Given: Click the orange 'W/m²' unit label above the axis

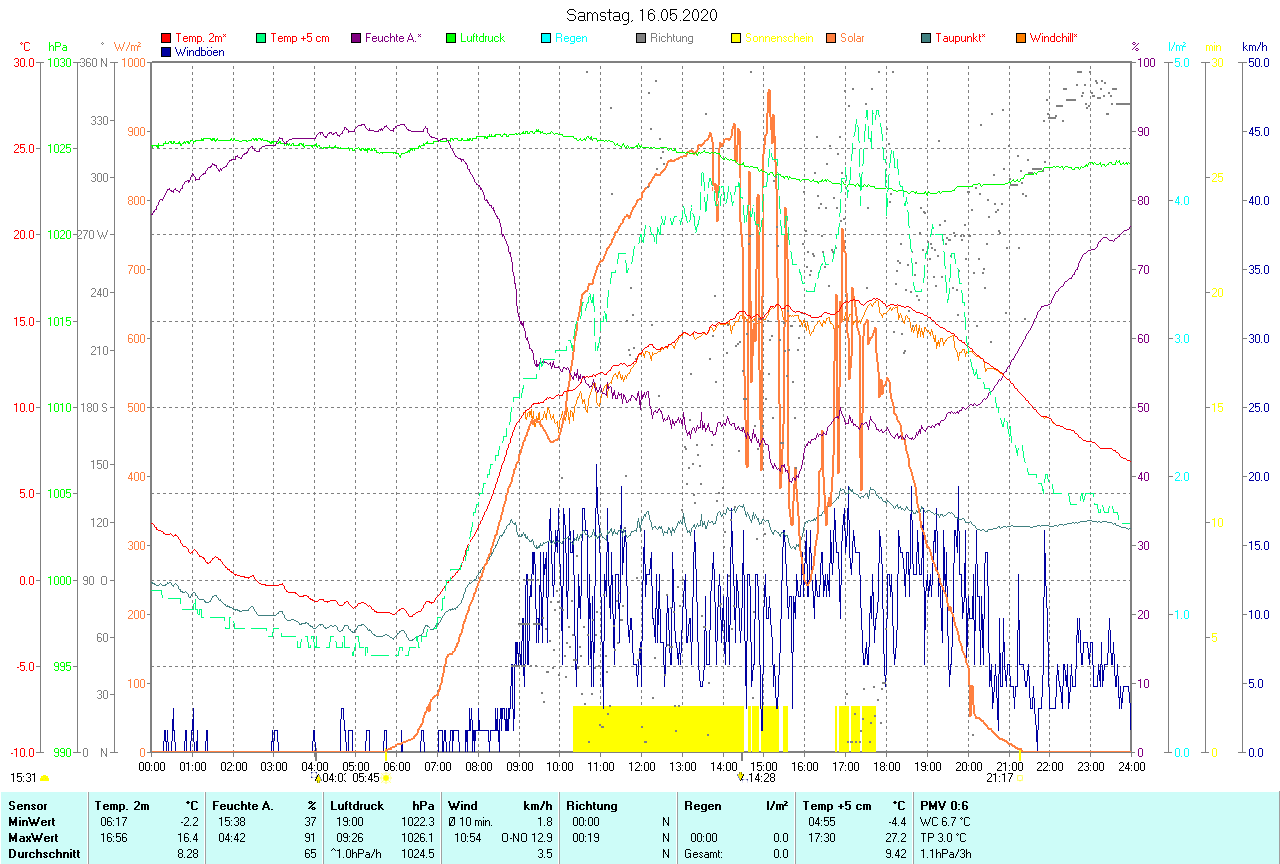Looking at the screenshot, I should pyautogui.click(x=127, y=47).
